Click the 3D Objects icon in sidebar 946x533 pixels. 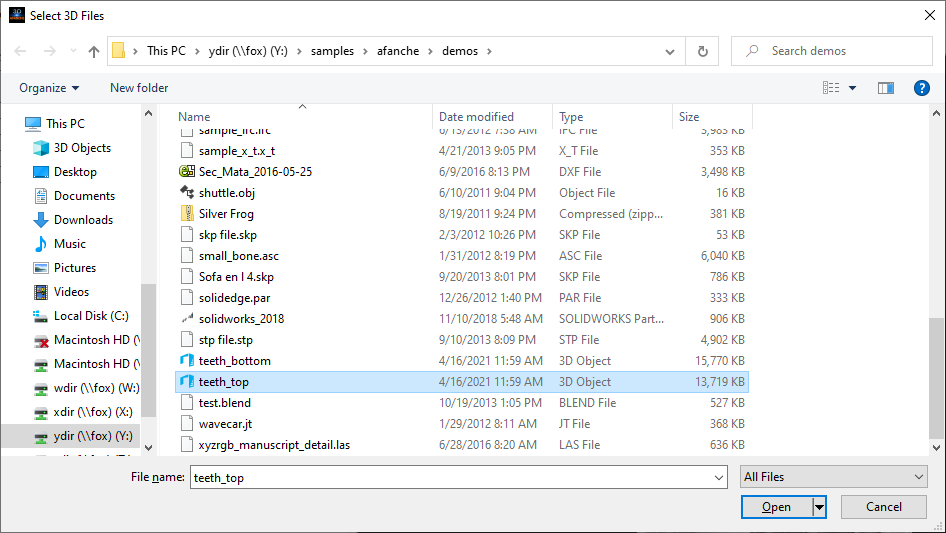click(41, 148)
